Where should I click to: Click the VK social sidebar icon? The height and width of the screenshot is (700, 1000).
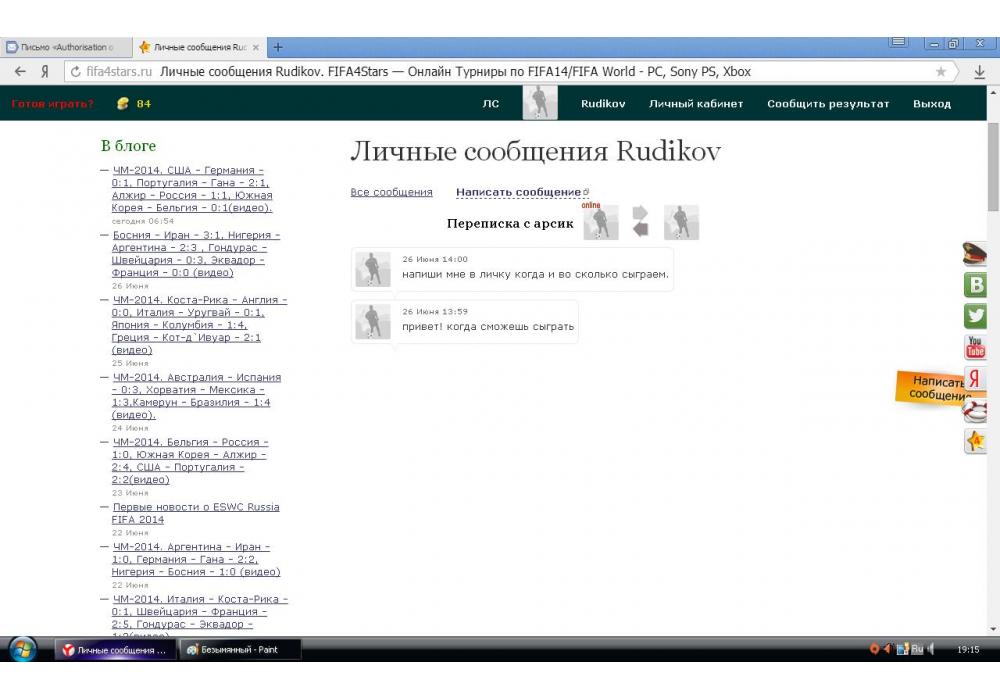(975, 285)
